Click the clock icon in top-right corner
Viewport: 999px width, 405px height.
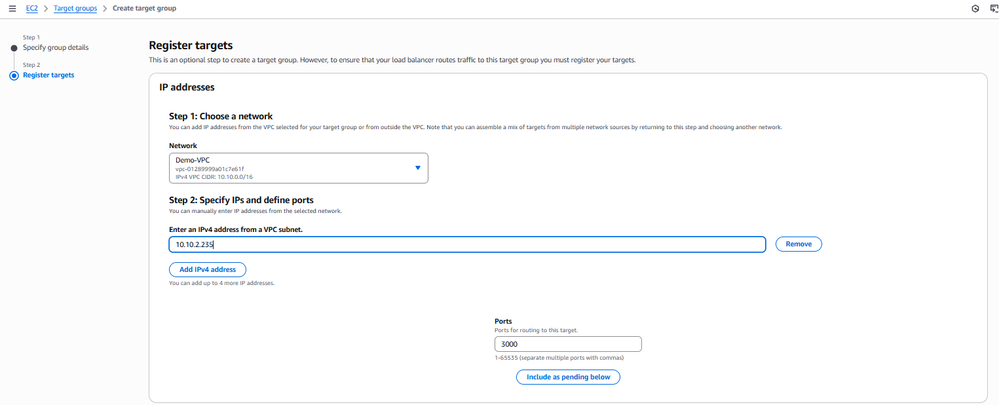(x=975, y=8)
